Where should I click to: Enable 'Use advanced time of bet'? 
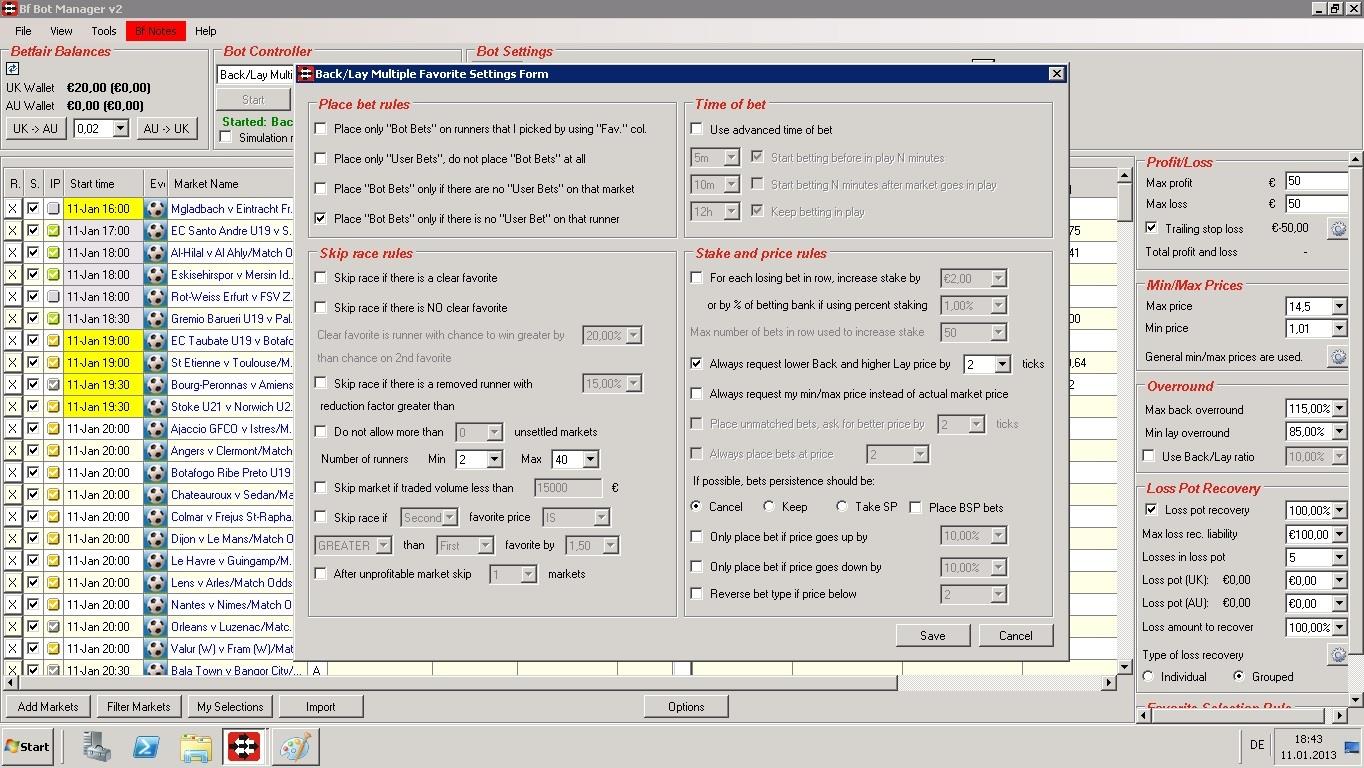[x=697, y=129]
